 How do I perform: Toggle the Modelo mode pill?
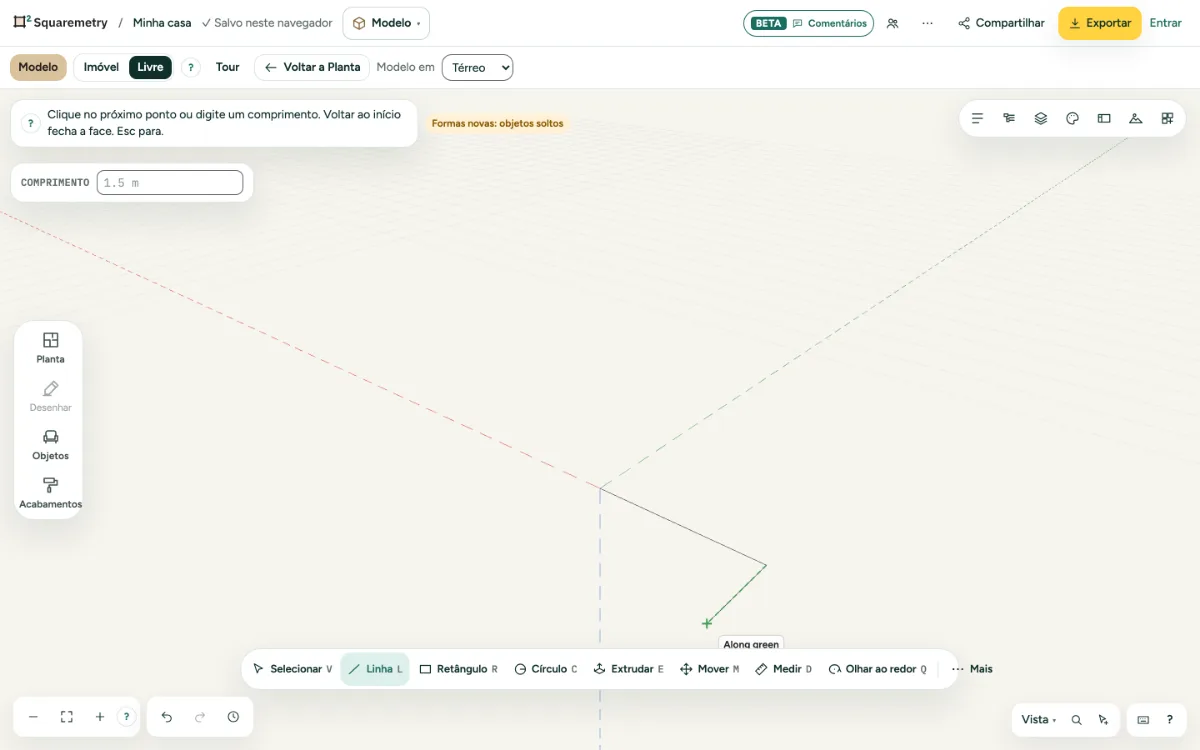(38, 67)
